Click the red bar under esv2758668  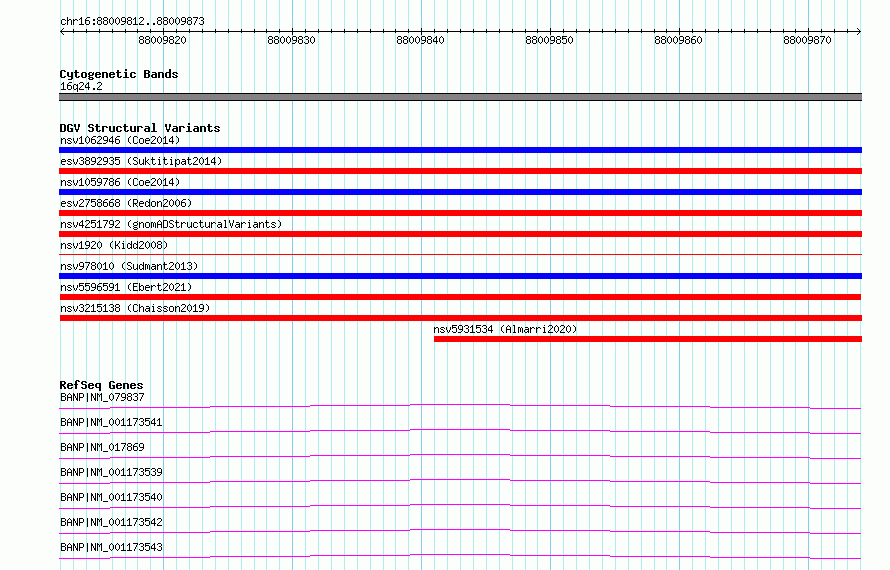click(x=460, y=213)
